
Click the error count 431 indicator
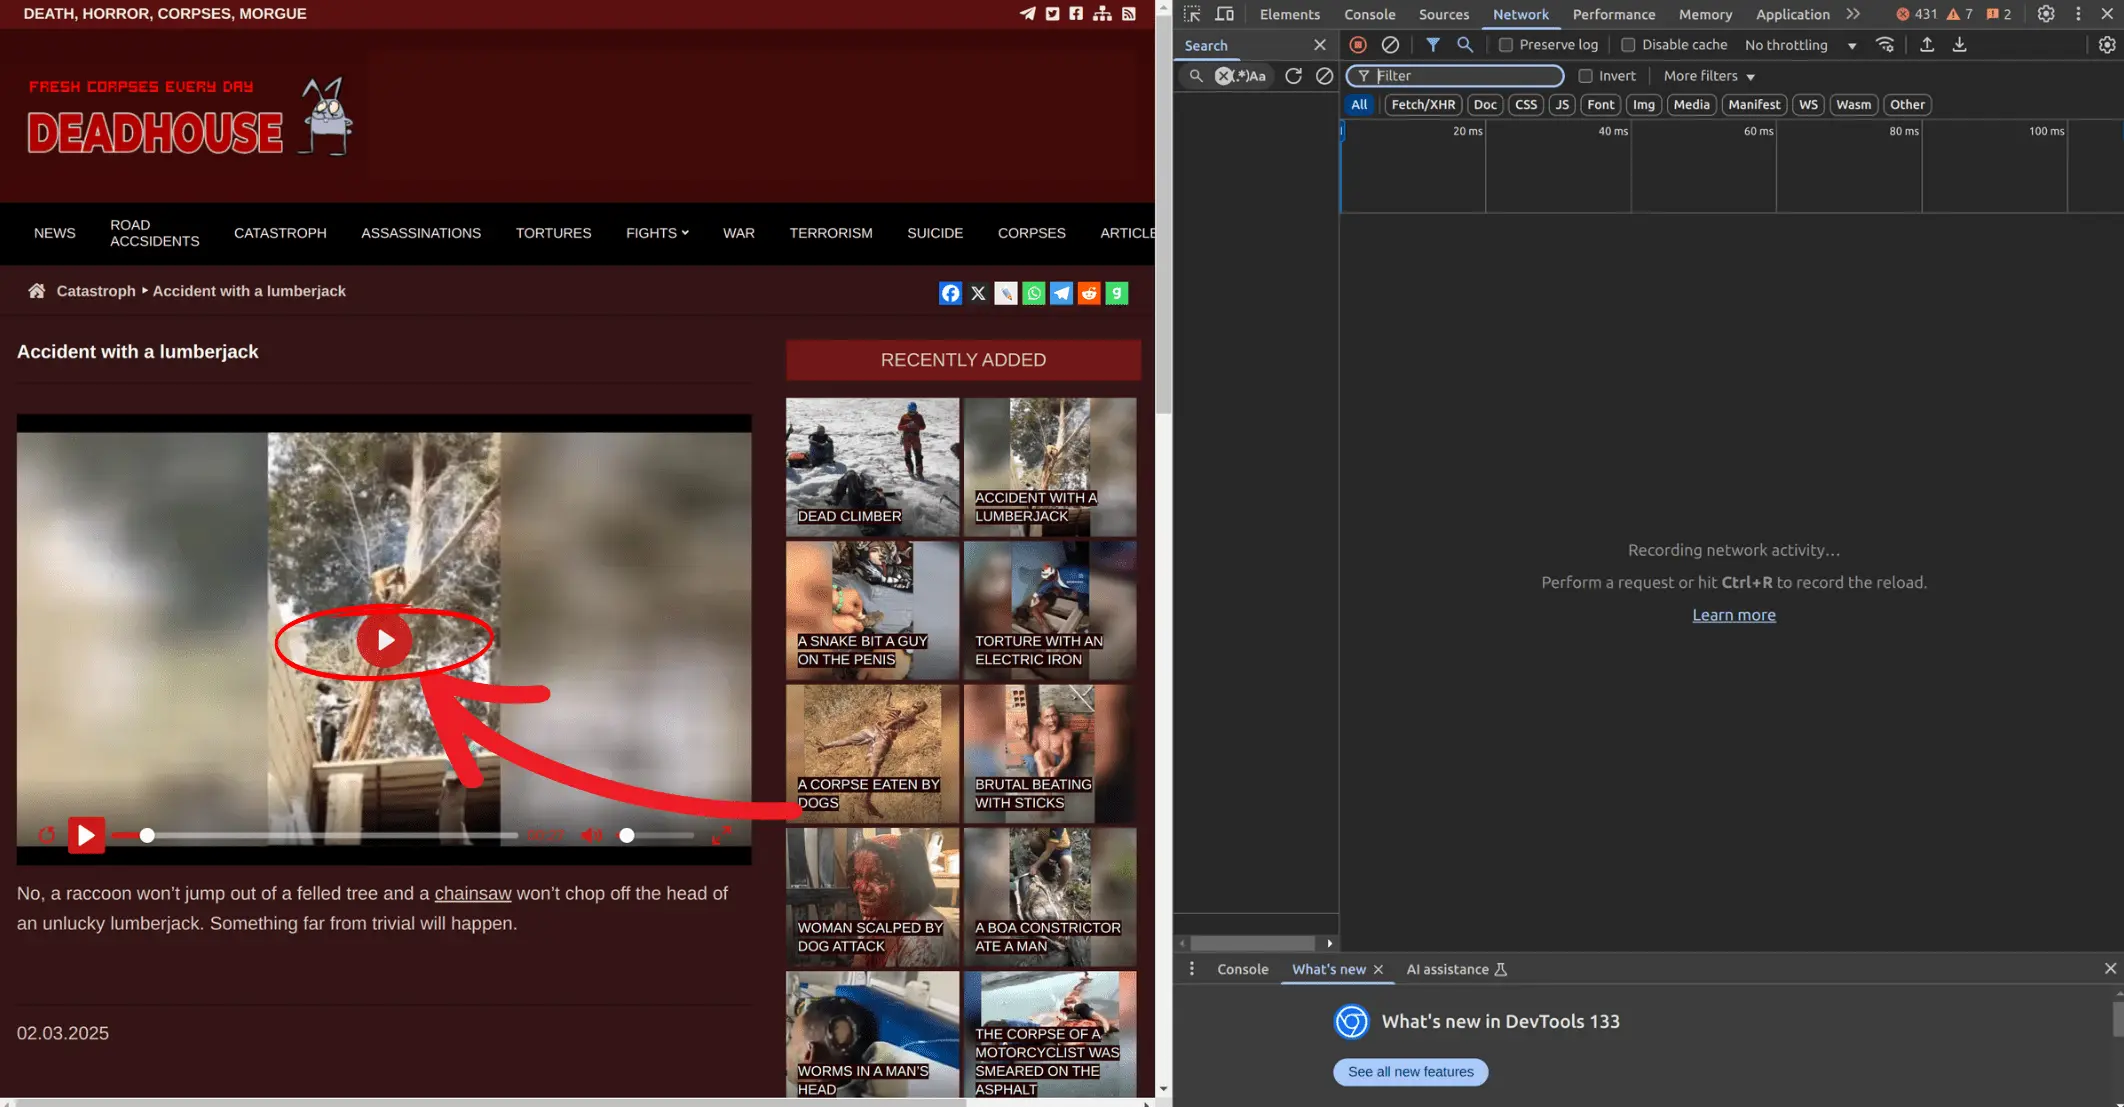[1916, 14]
